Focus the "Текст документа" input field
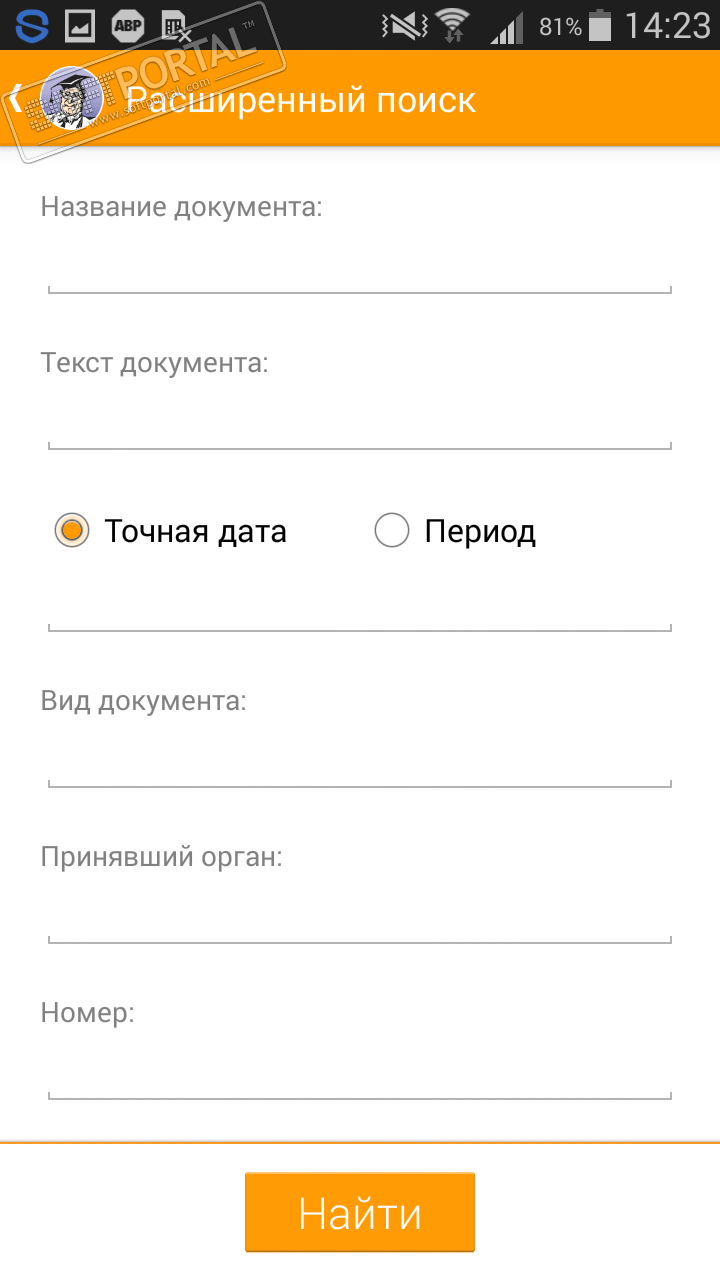Screen dimensions: 720x1280 click(x=360, y=424)
